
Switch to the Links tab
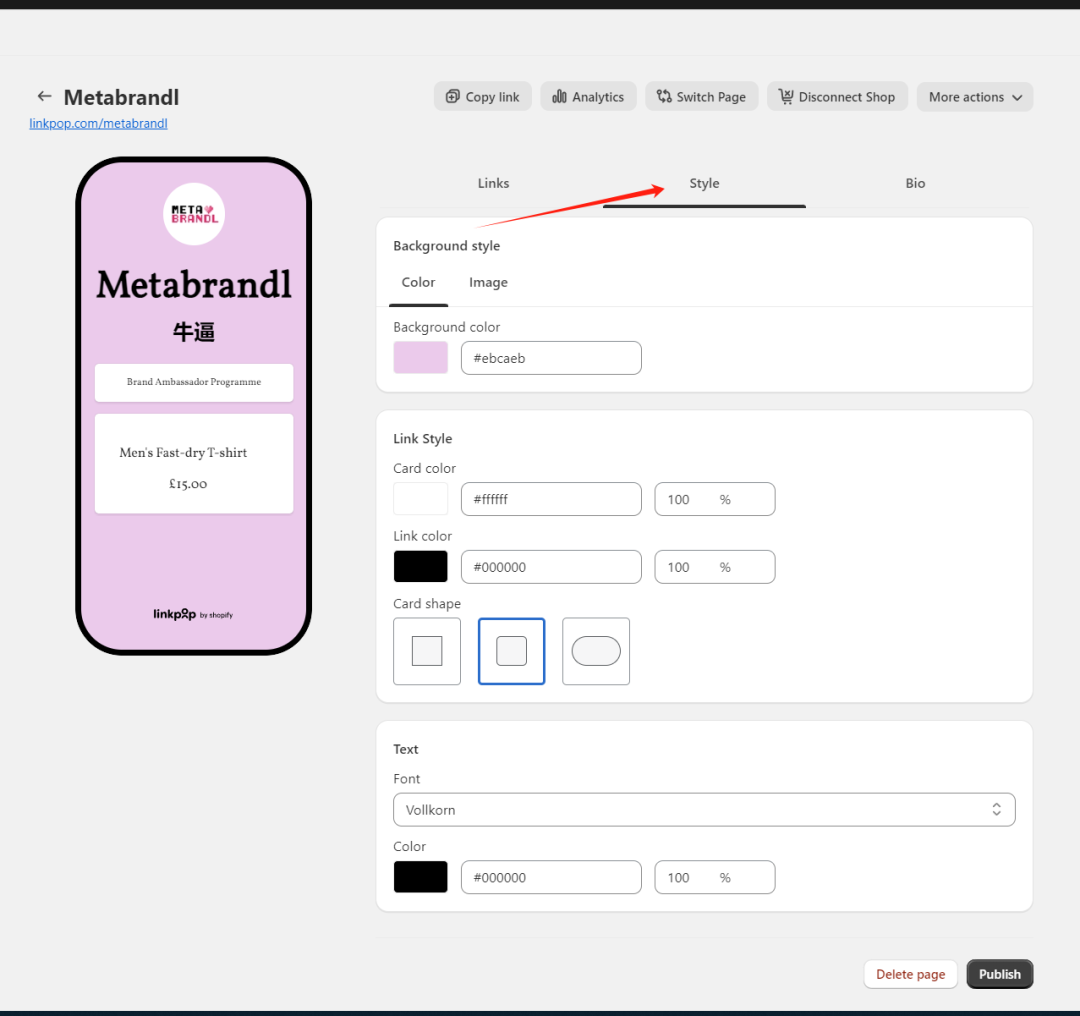(493, 183)
